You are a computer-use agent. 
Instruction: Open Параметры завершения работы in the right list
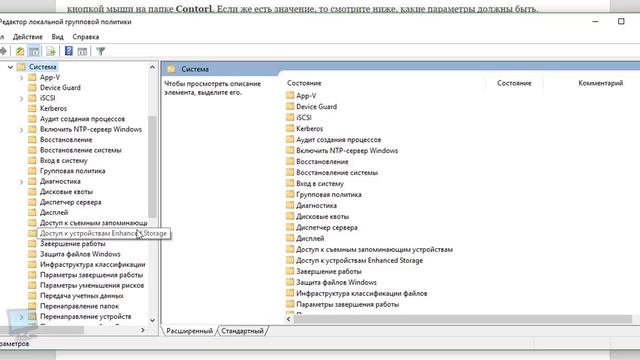click(x=348, y=304)
